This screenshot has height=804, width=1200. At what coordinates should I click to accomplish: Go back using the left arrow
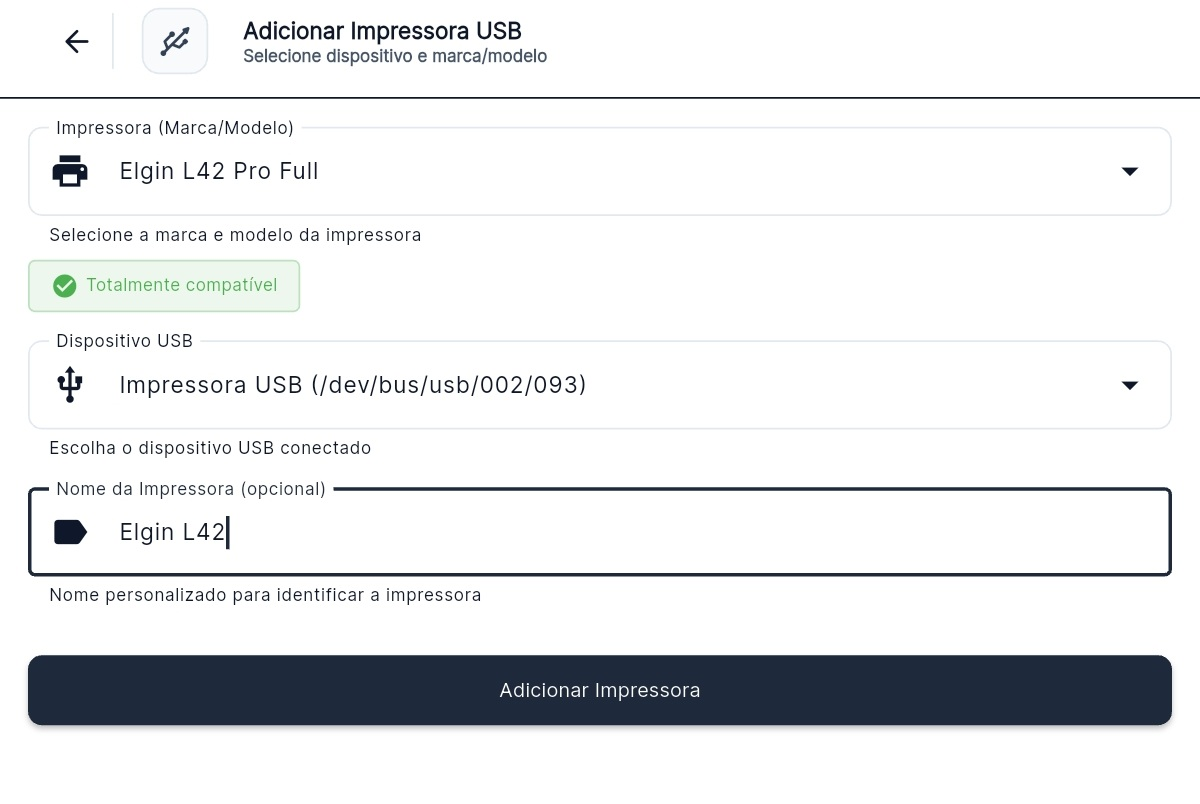tap(77, 41)
